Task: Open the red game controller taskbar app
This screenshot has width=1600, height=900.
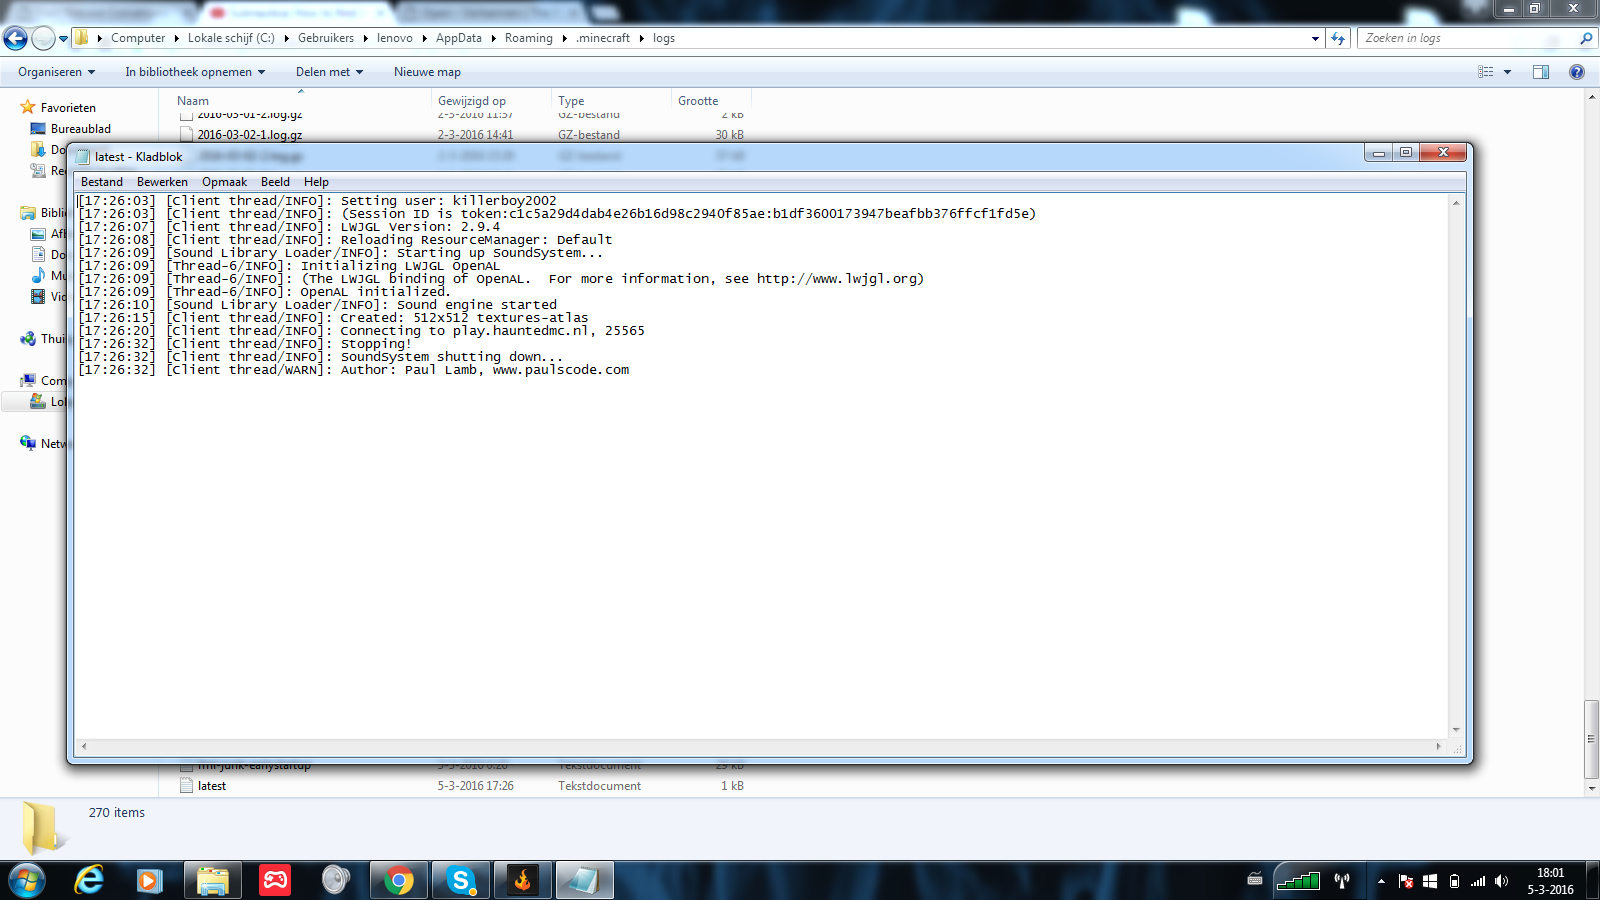Action: coord(275,880)
